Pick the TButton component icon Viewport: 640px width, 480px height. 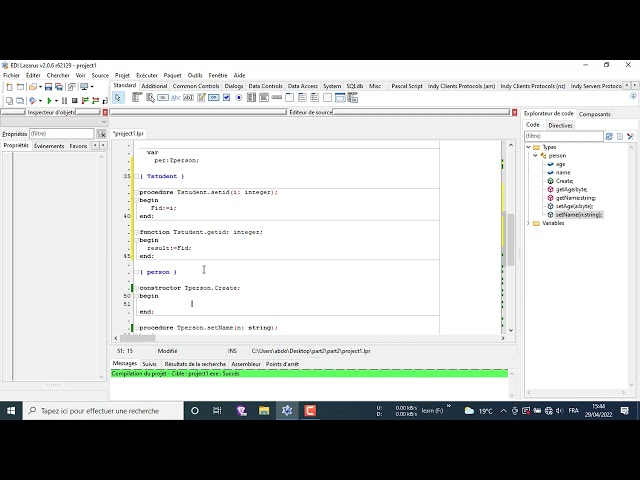click(163, 98)
